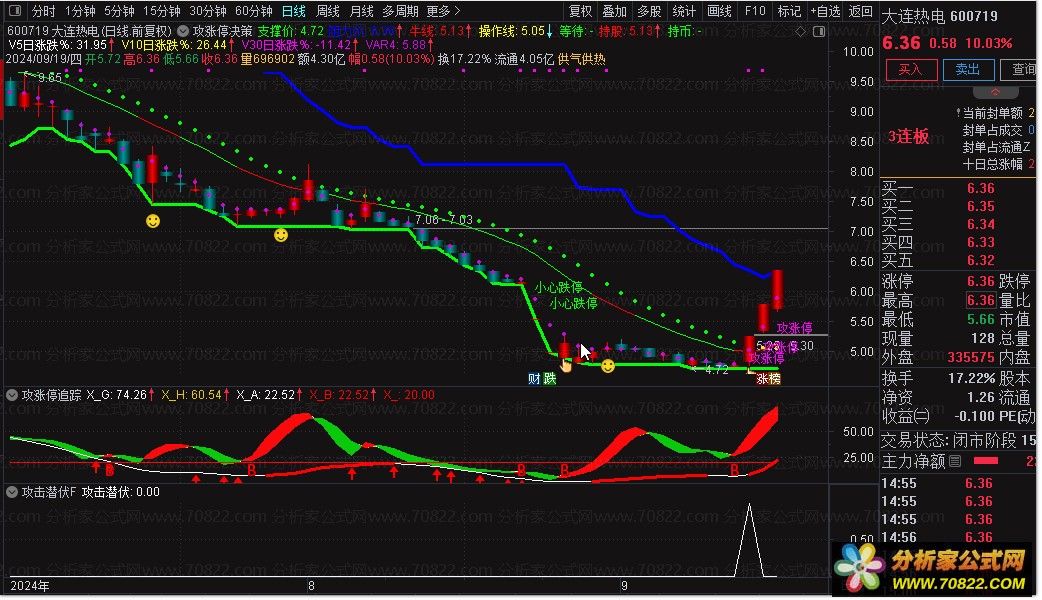Click the 最低 5.66 value
This screenshot has width=1042, height=600.
980,320
